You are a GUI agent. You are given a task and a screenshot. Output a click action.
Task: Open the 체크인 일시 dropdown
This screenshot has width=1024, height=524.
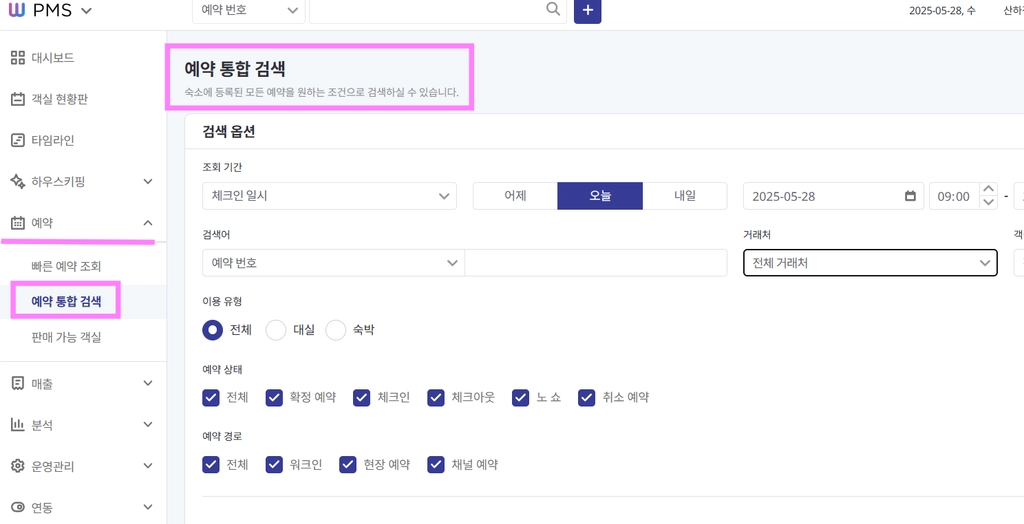tap(330, 196)
